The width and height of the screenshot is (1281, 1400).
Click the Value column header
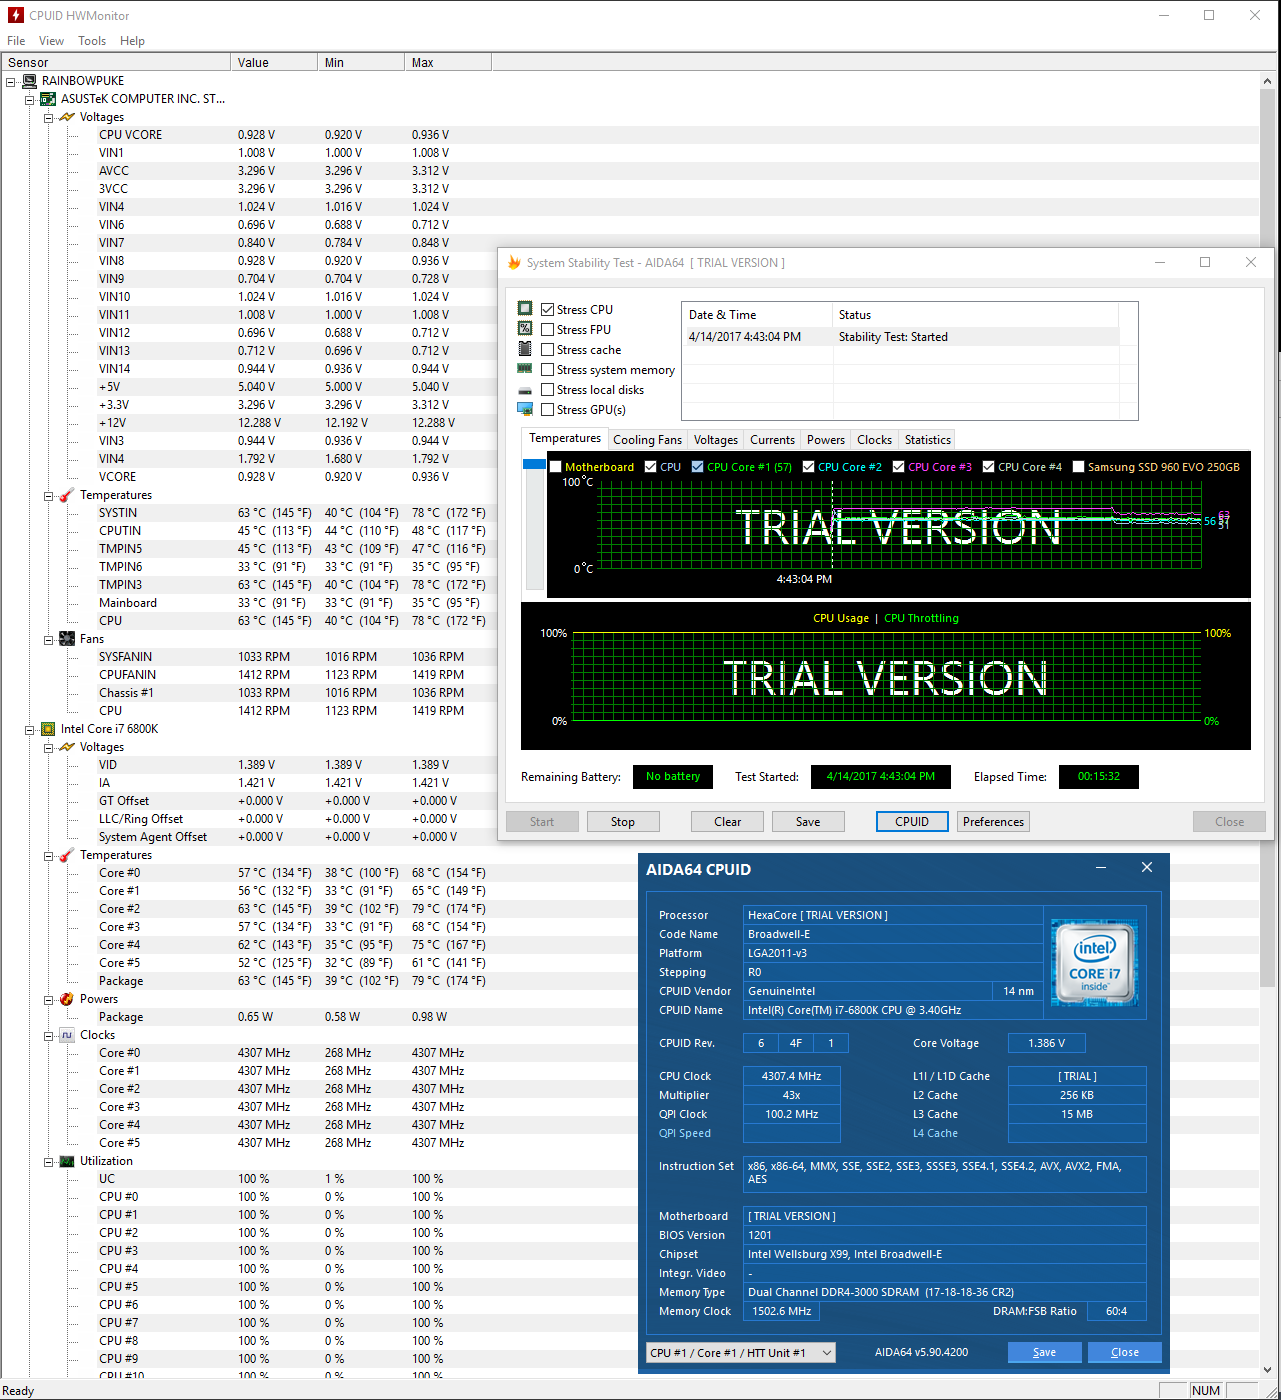click(x=274, y=62)
